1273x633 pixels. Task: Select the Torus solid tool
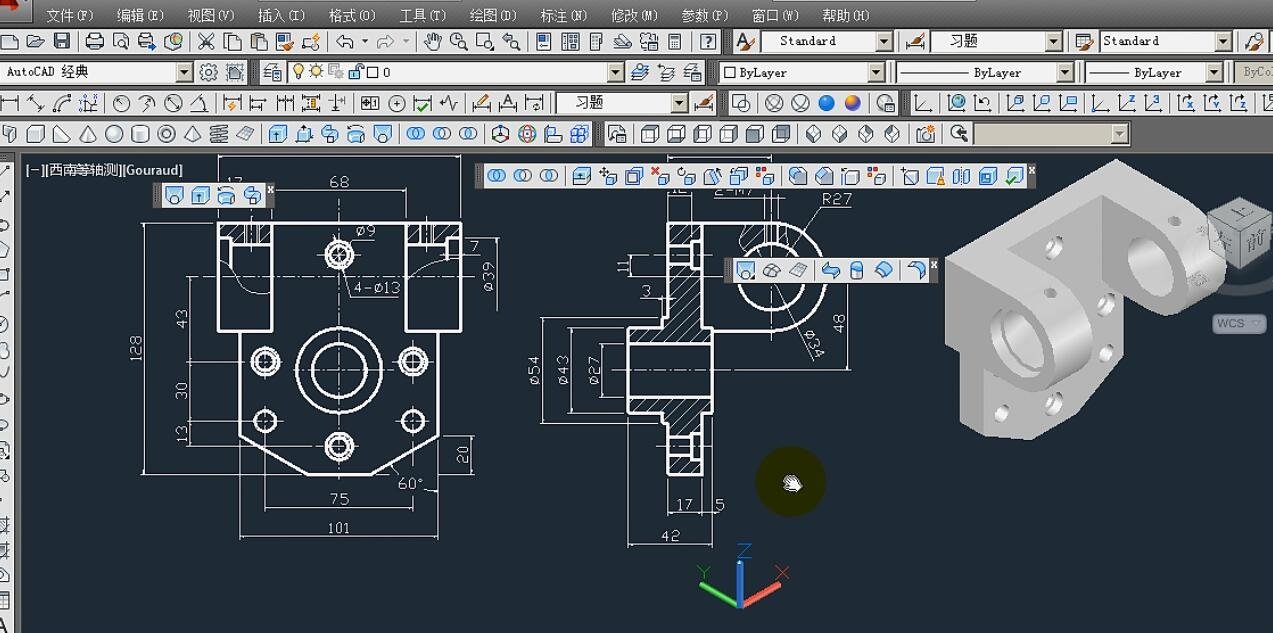tap(166, 134)
